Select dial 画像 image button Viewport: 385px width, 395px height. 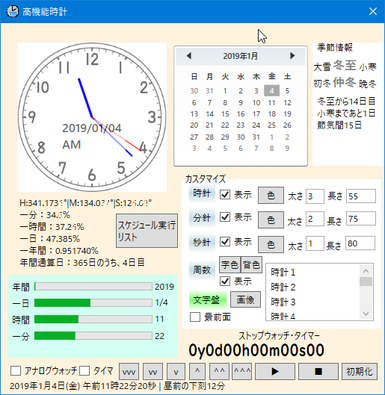pyautogui.click(x=245, y=300)
